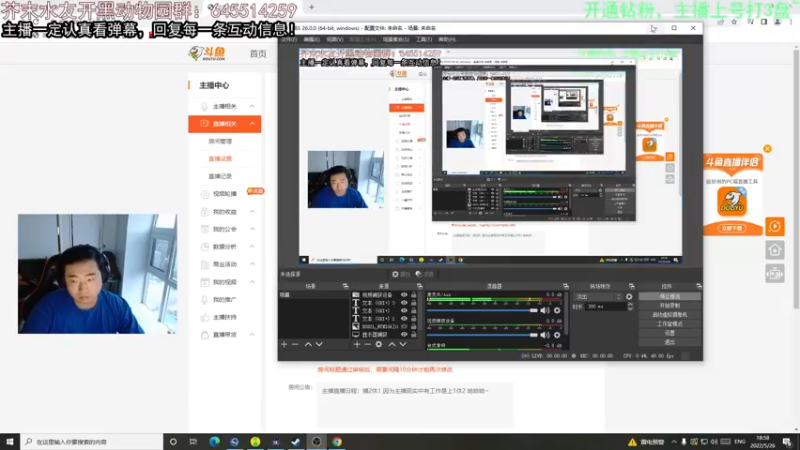
Task: Adjust the 麦克风/Aux volume slider
Action: click(x=482, y=310)
